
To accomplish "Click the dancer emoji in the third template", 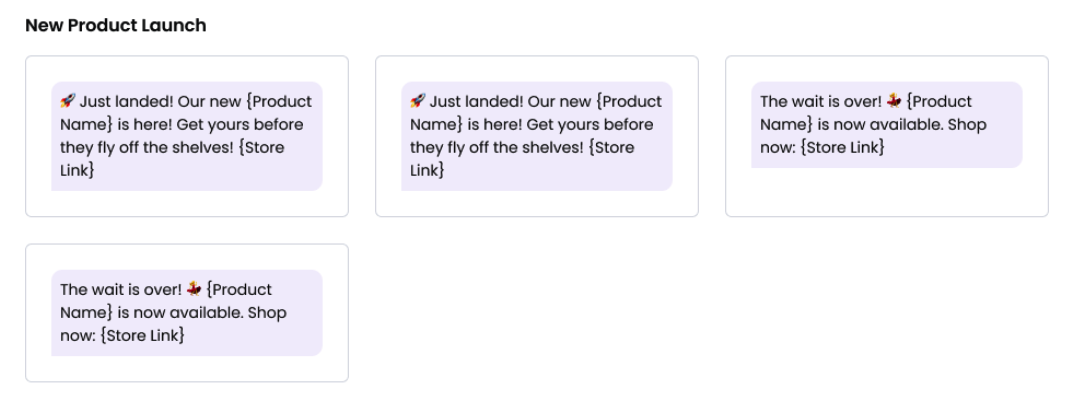I will 893,101.
